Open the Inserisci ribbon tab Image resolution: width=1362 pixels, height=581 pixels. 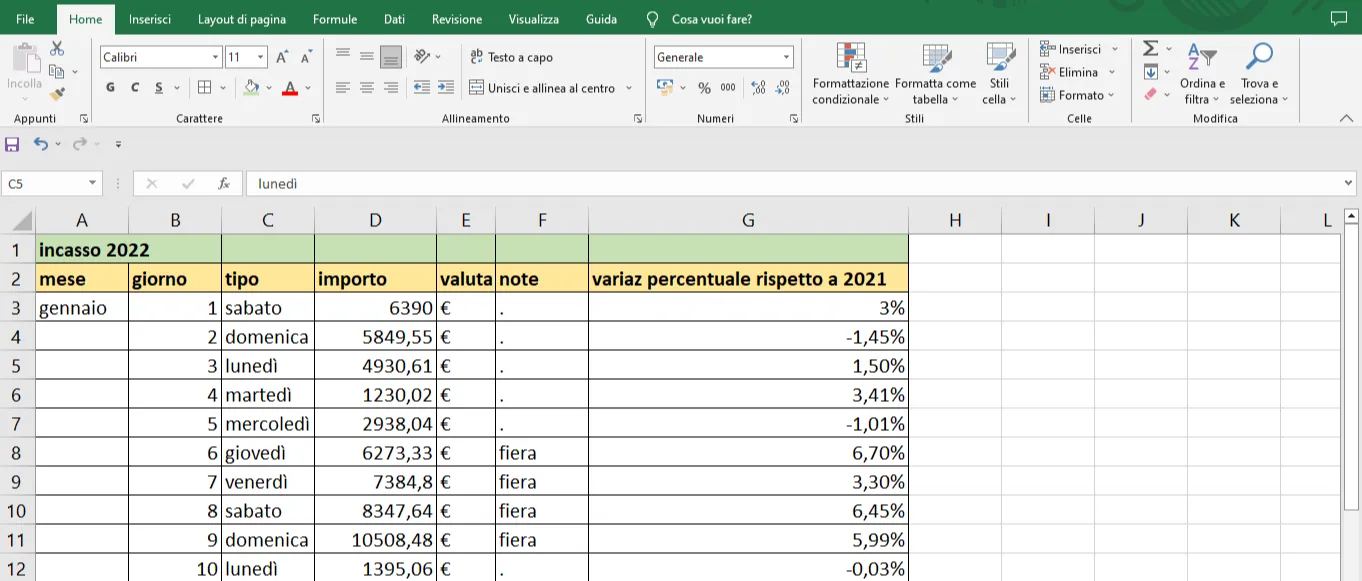click(x=150, y=19)
